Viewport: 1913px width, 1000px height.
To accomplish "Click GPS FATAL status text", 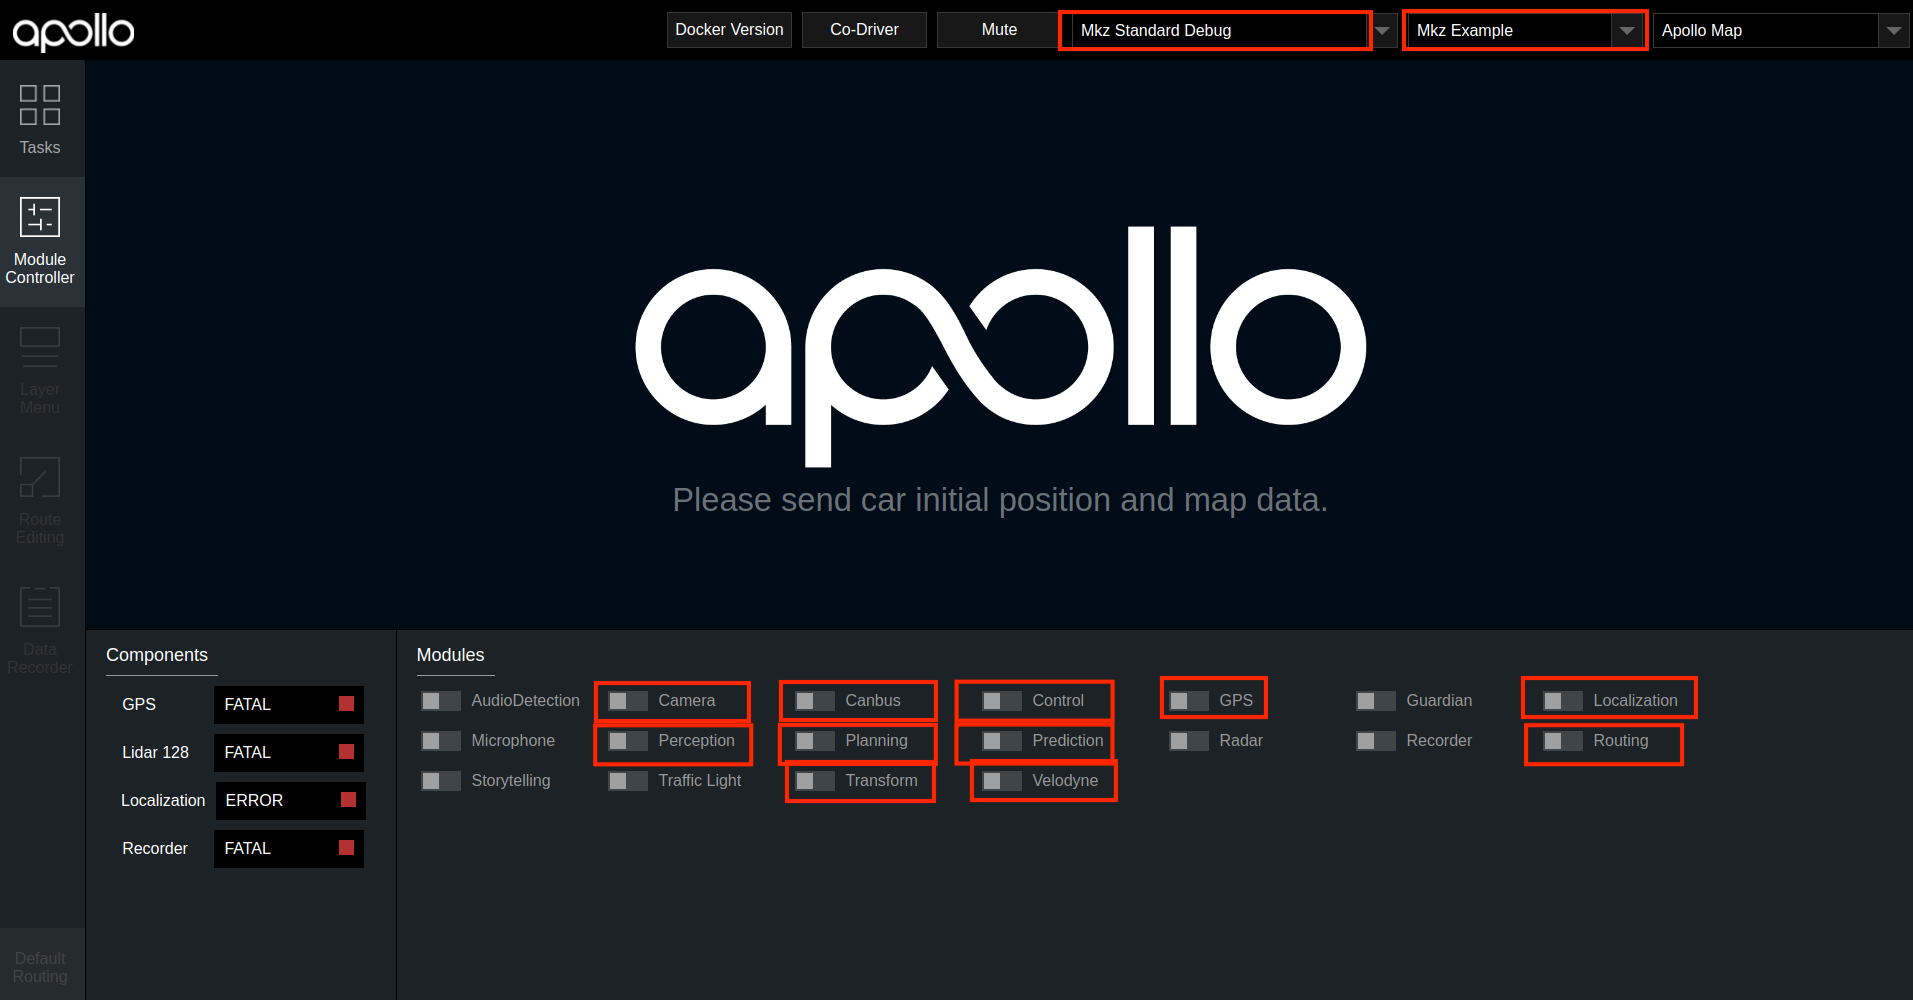I will [x=247, y=704].
